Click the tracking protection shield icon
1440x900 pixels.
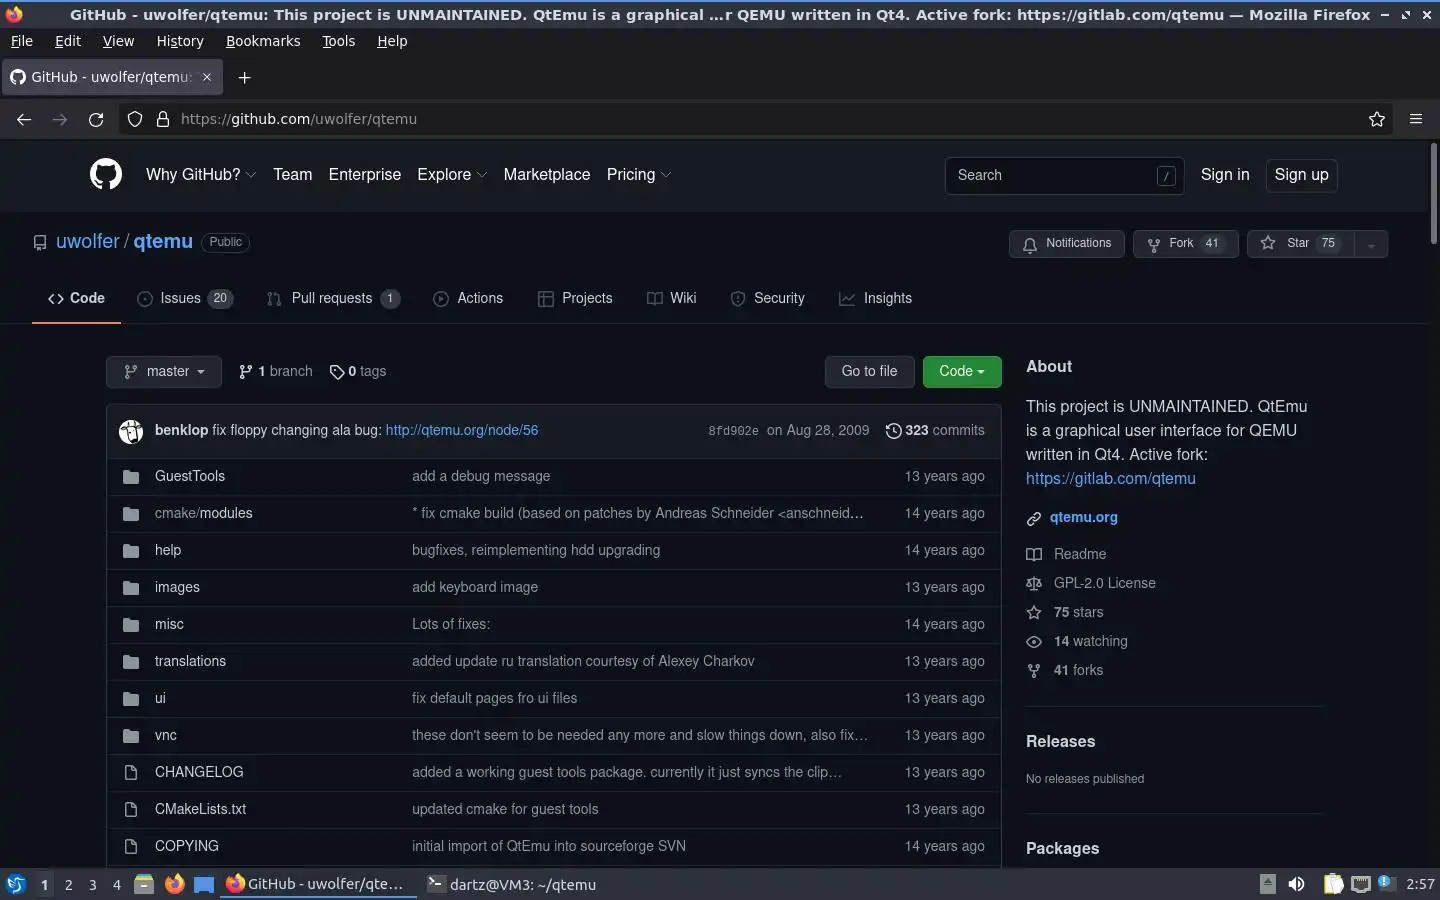tap(135, 119)
